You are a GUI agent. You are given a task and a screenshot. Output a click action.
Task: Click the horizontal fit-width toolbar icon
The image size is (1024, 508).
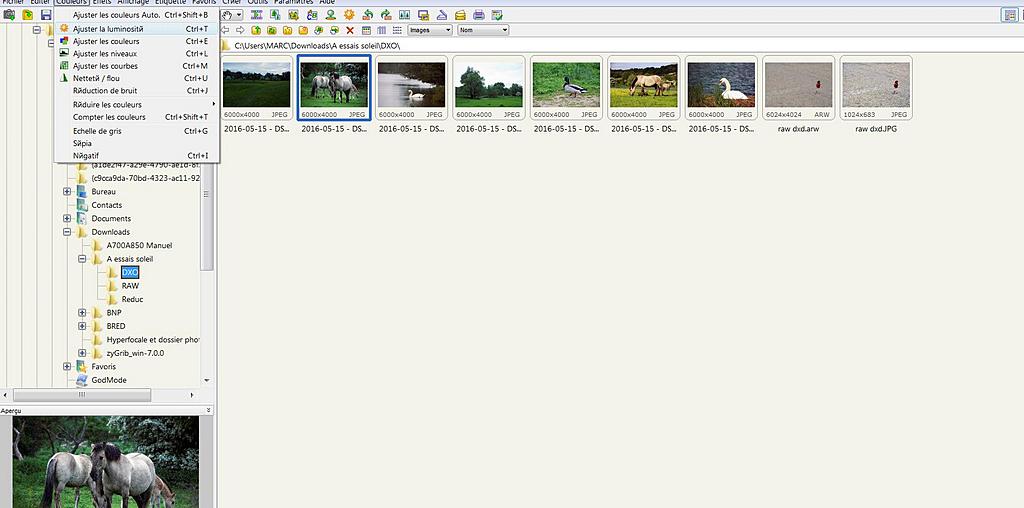tap(256, 15)
